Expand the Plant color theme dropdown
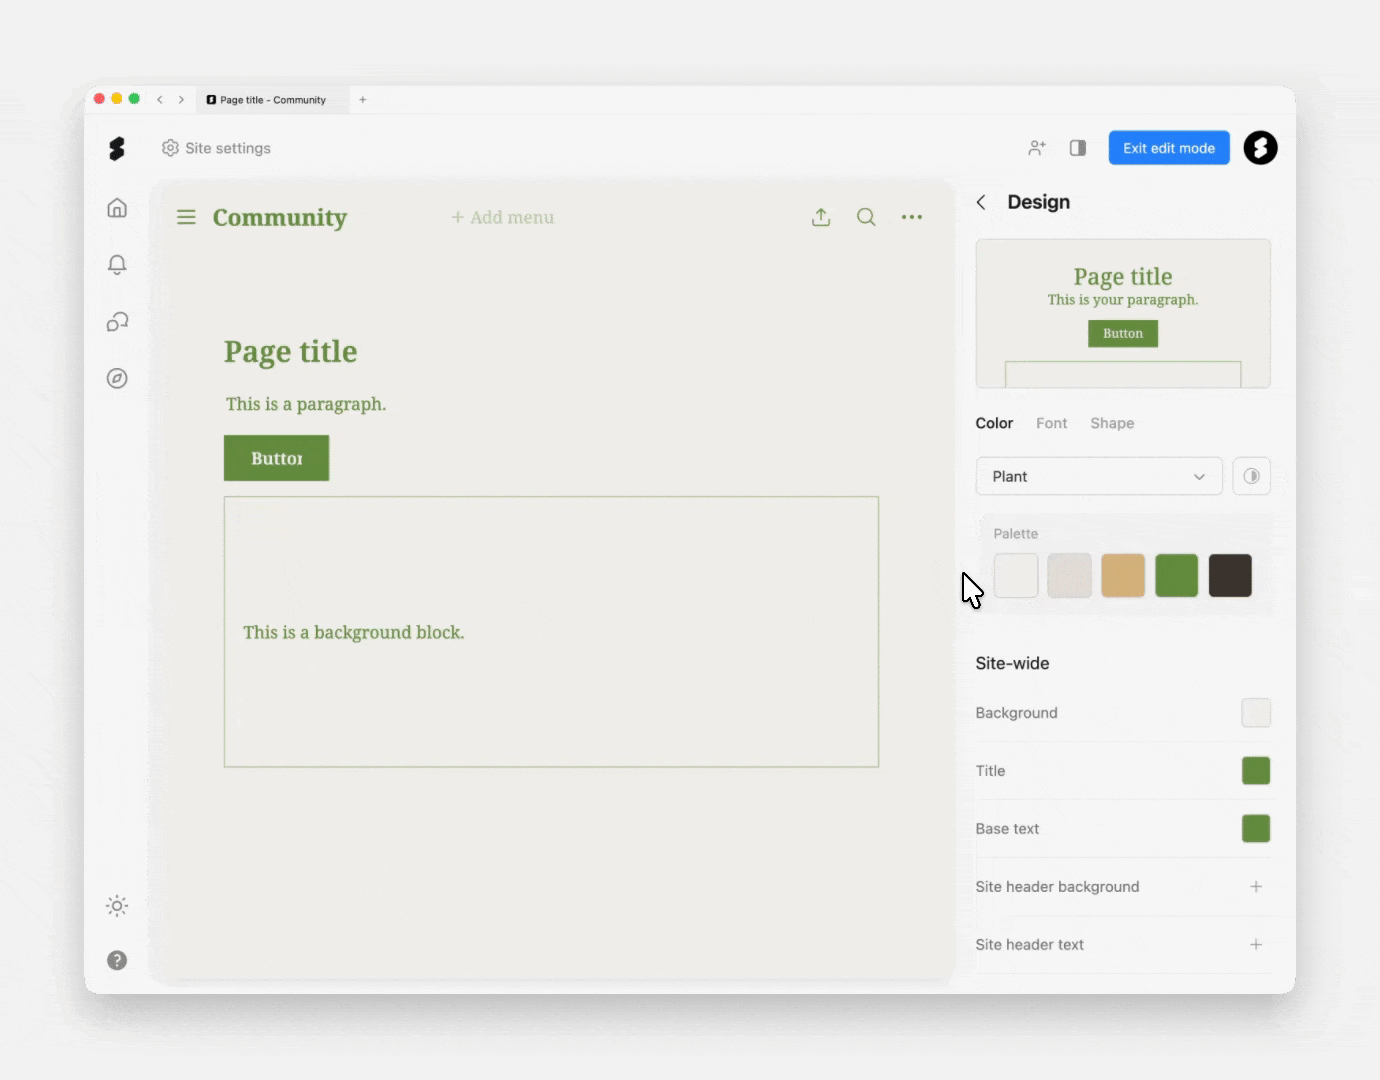 (x=1098, y=477)
